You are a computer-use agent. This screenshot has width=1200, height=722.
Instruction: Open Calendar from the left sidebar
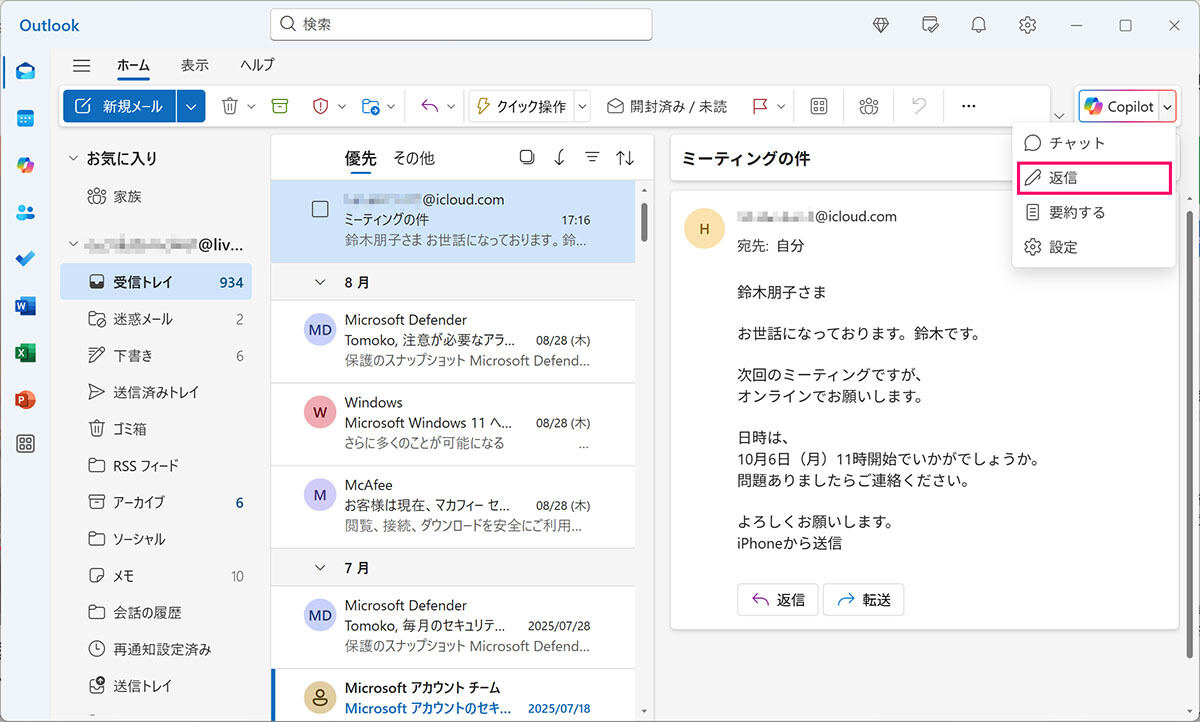25,118
